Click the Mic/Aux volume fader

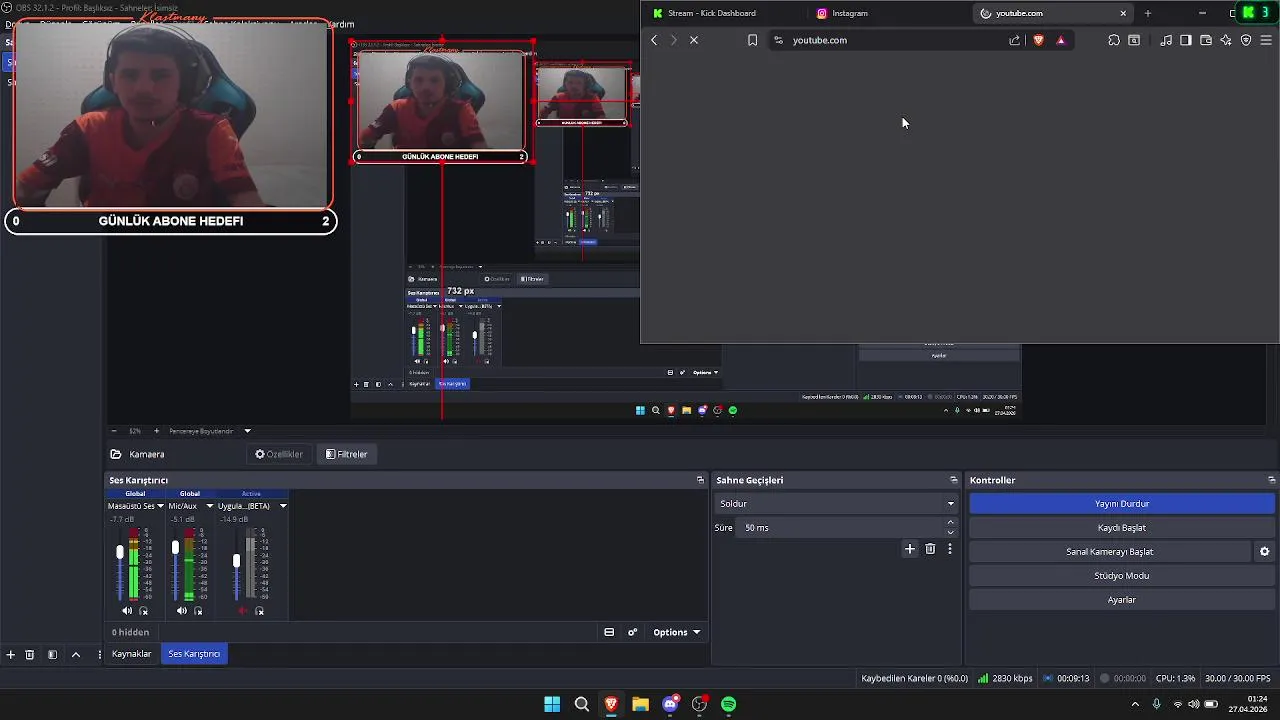[175, 548]
